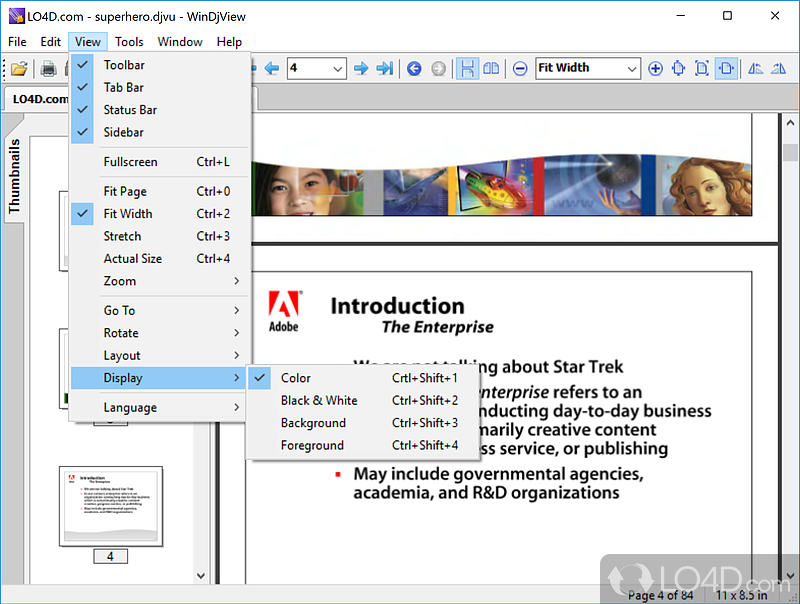The width and height of the screenshot is (800, 604).
Task: Rotate page left icon
Action: coord(755,68)
